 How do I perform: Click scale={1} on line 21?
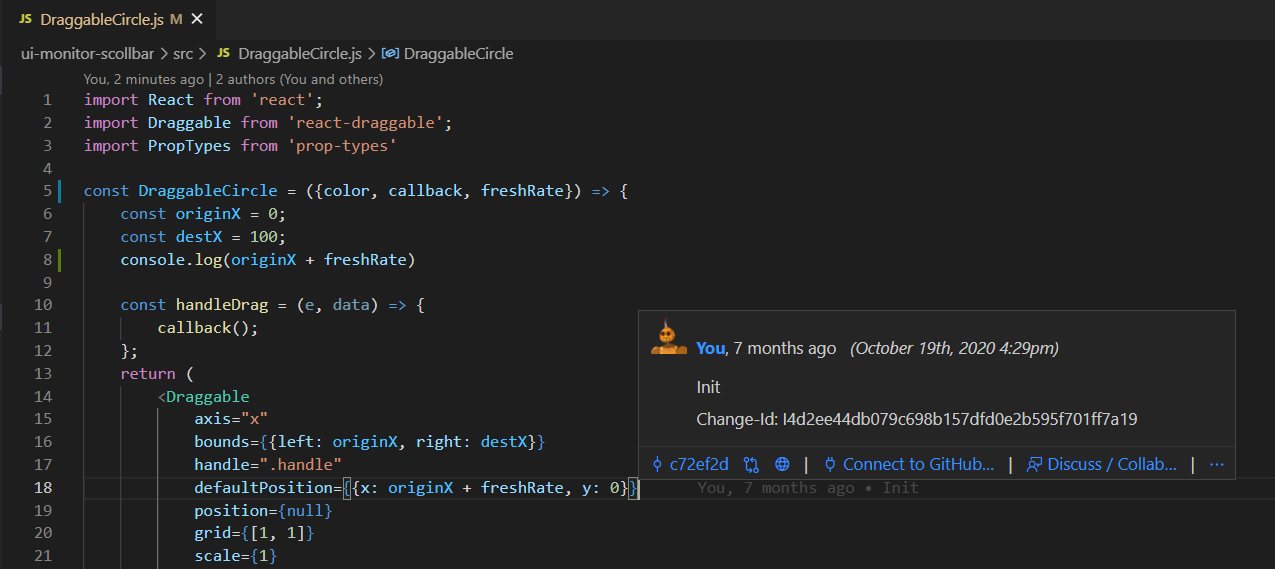[236, 556]
